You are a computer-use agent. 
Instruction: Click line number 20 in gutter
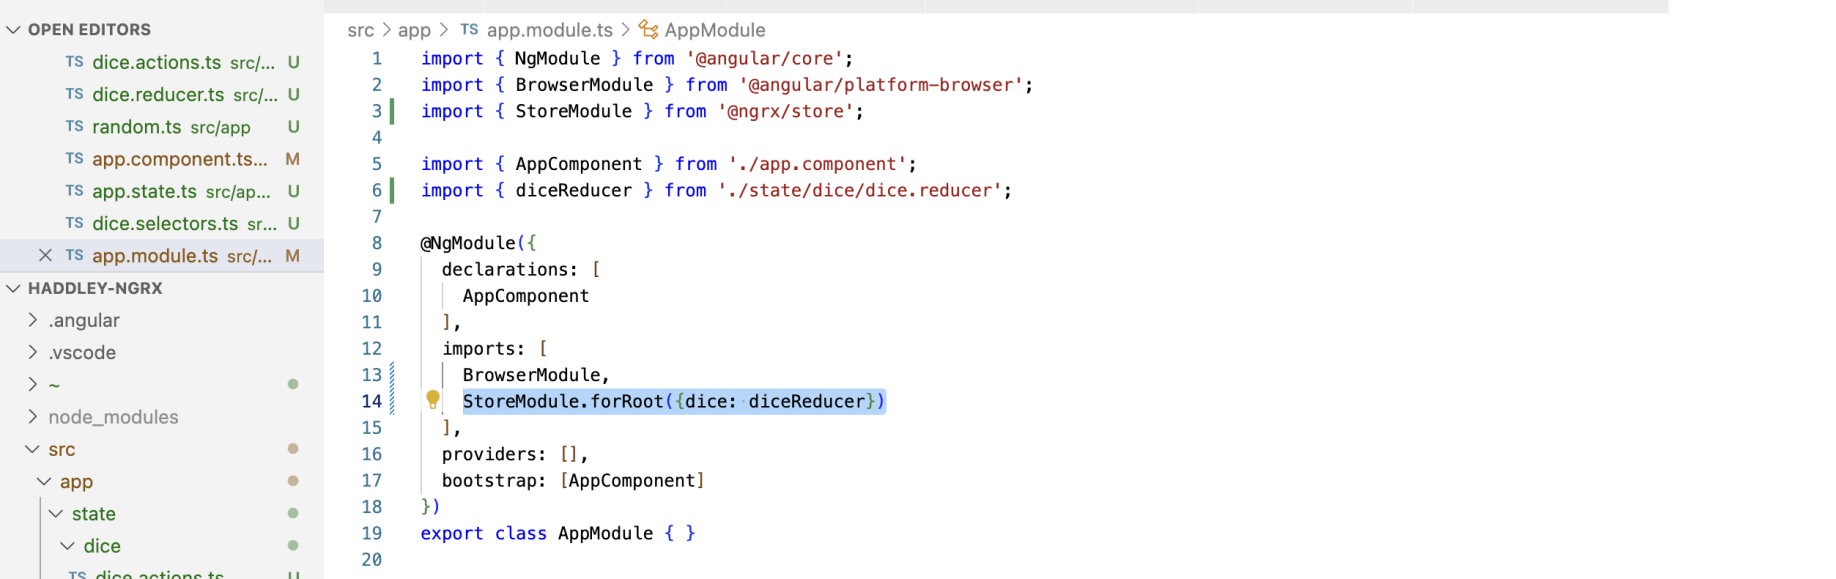click(372, 560)
